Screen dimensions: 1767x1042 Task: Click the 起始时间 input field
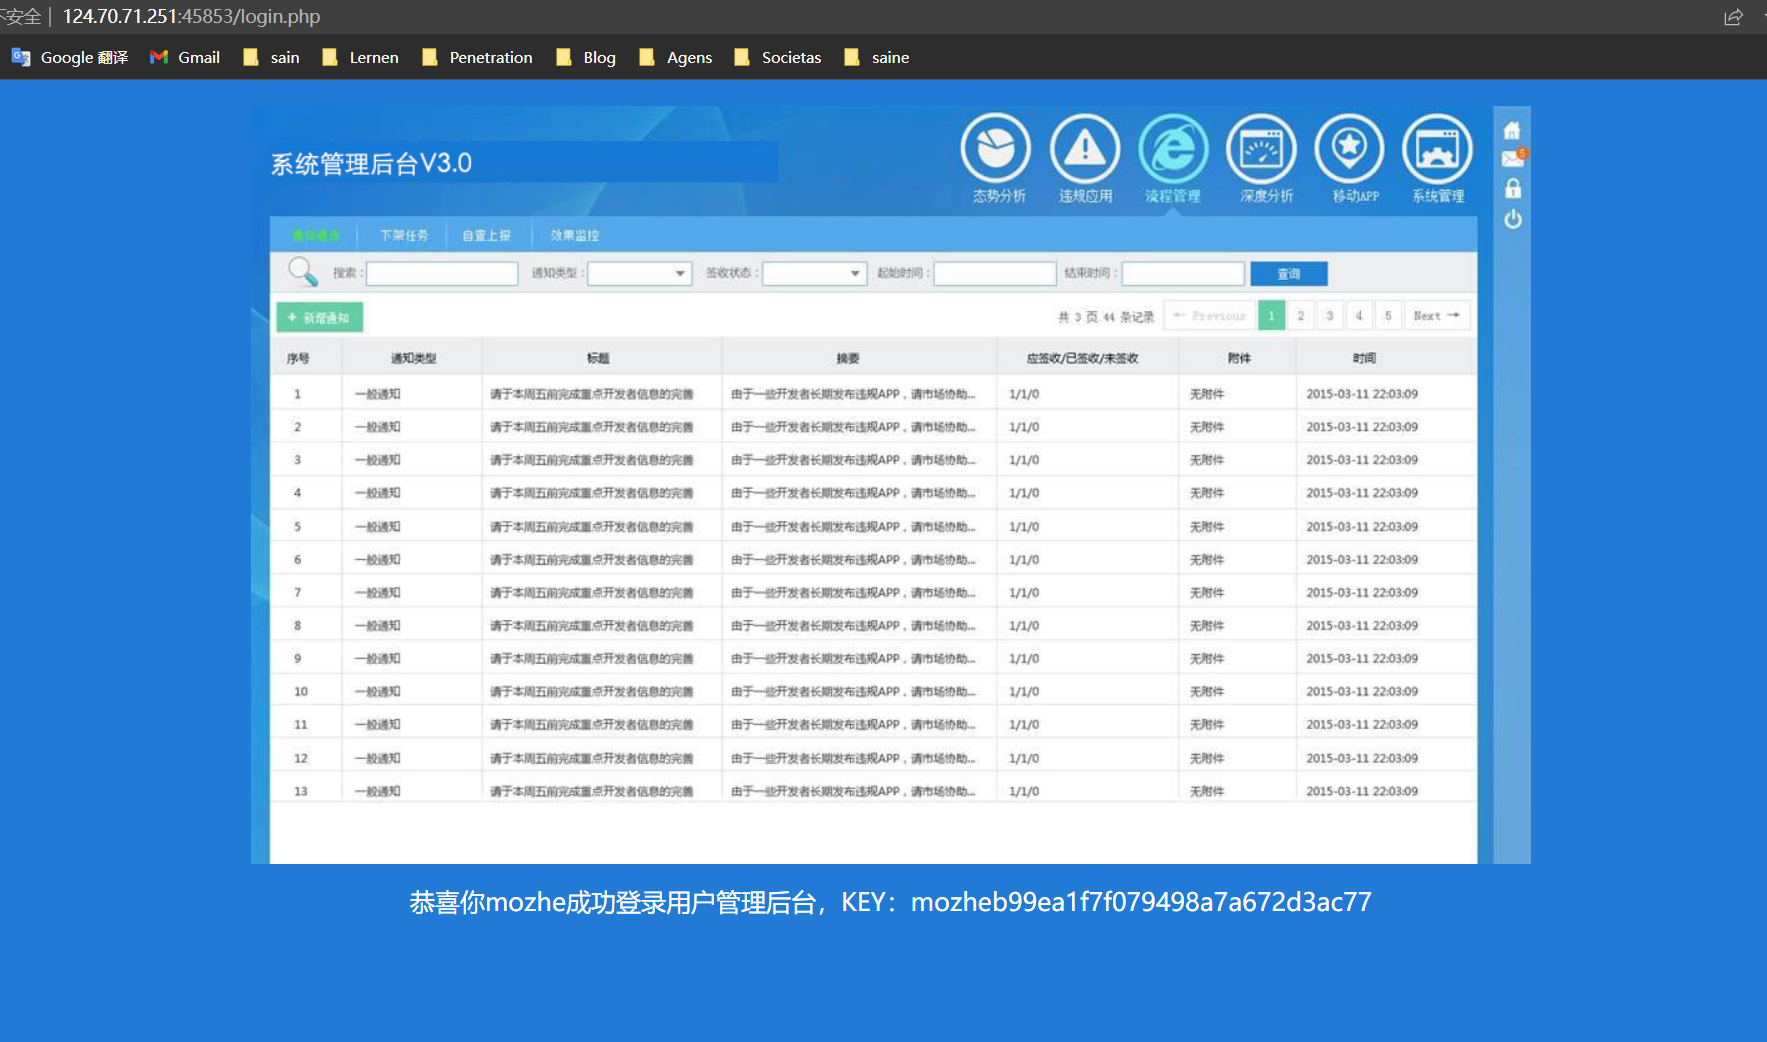pyautogui.click(x=995, y=273)
